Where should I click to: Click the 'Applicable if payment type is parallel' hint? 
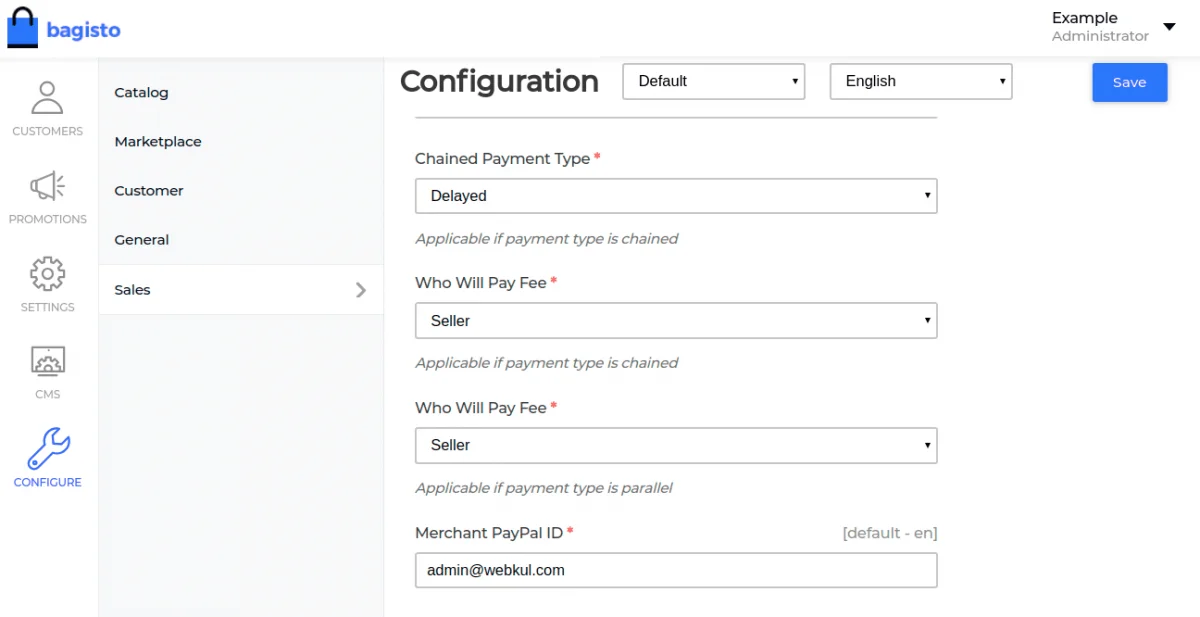pyautogui.click(x=544, y=488)
